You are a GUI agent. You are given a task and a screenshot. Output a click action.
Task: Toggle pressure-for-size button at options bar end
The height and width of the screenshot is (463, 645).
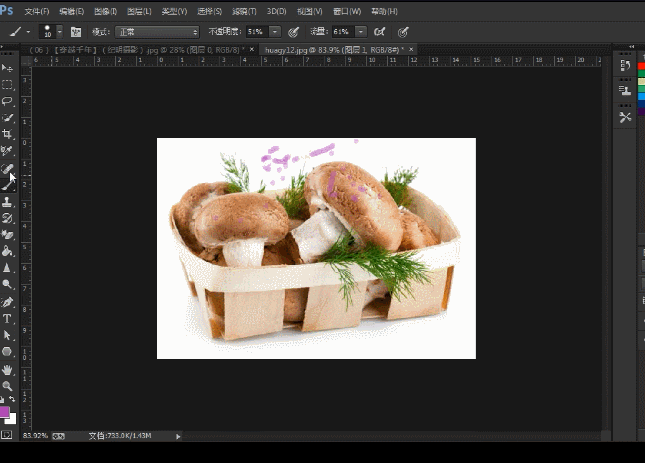pos(403,32)
